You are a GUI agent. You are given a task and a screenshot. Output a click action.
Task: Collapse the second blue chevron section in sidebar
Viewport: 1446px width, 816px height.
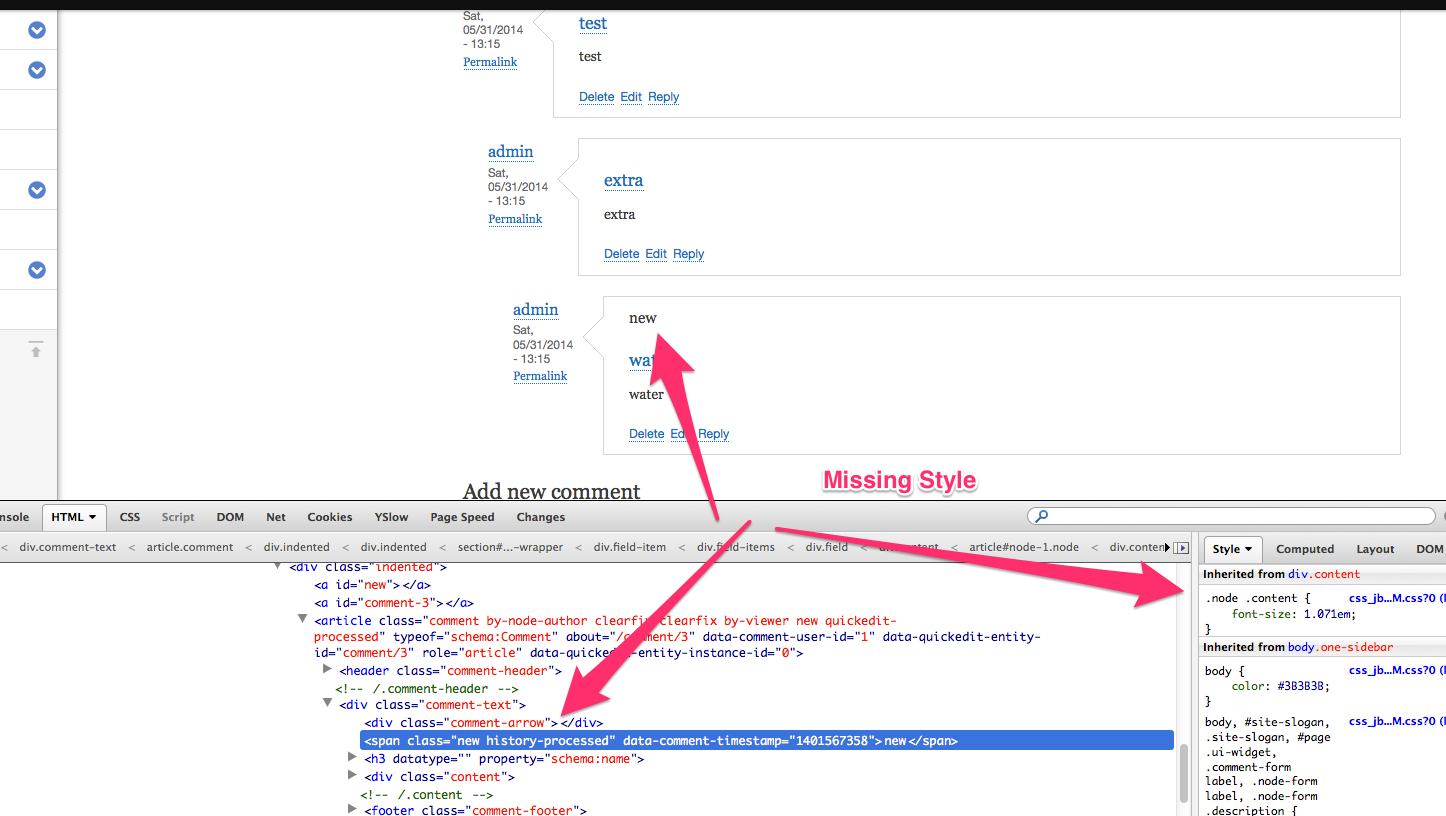(x=36, y=70)
